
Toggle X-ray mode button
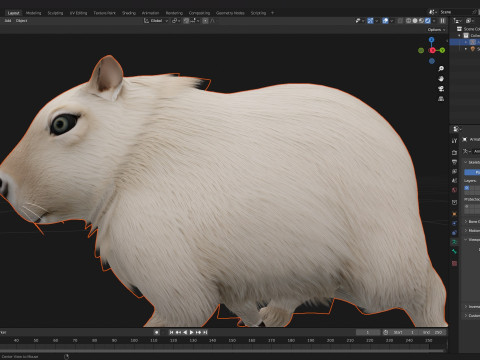click(400, 21)
